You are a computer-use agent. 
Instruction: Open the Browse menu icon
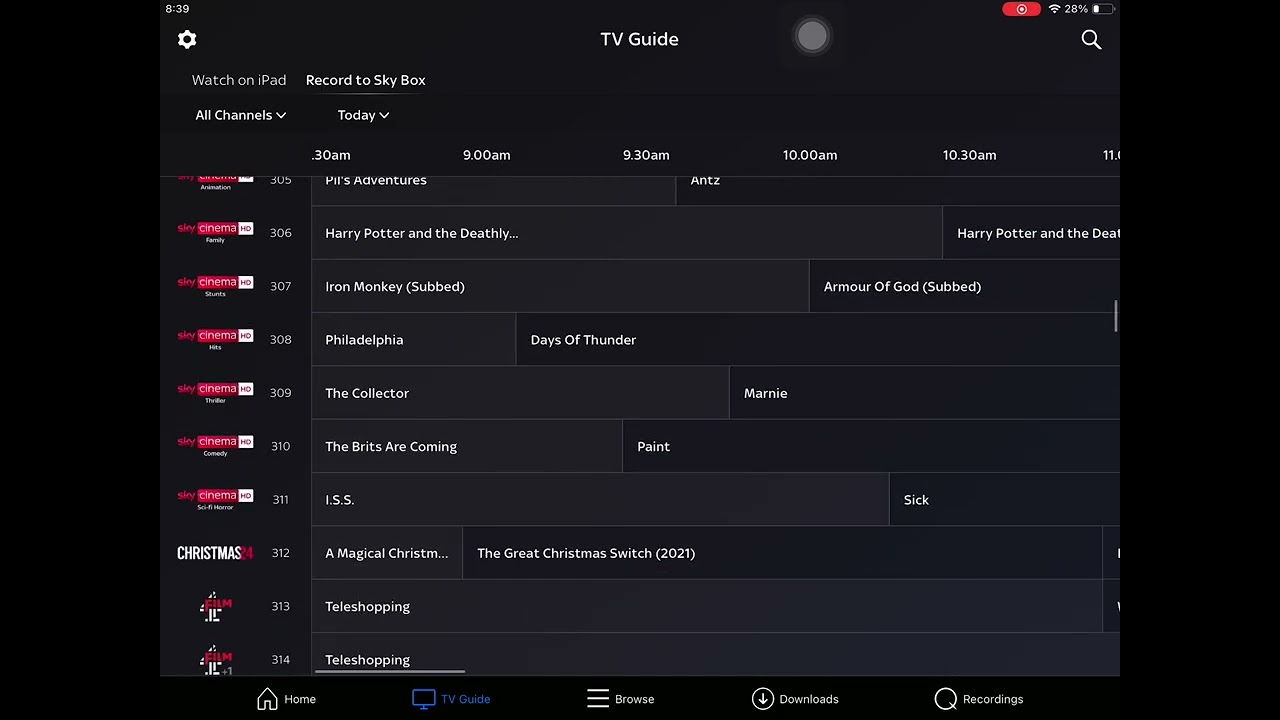(598, 698)
